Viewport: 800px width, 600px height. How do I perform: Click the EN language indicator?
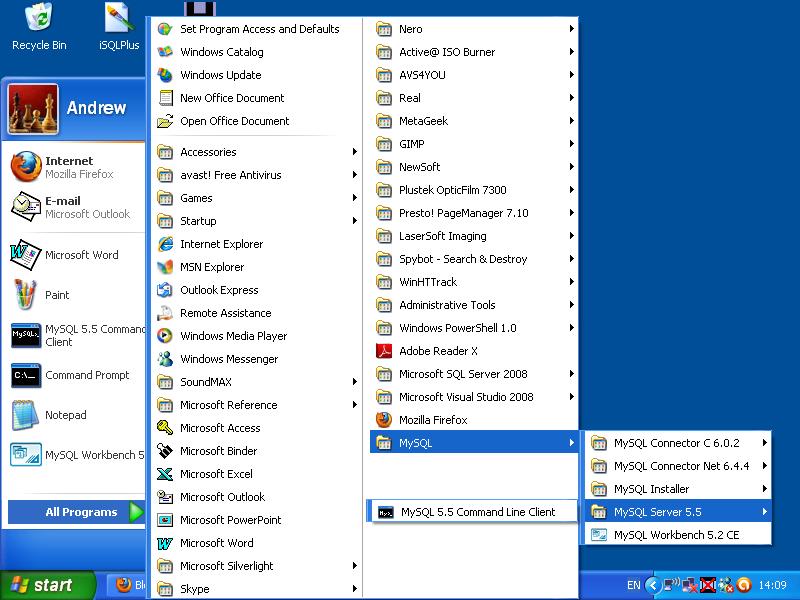pyautogui.click(x=633, y=585)
